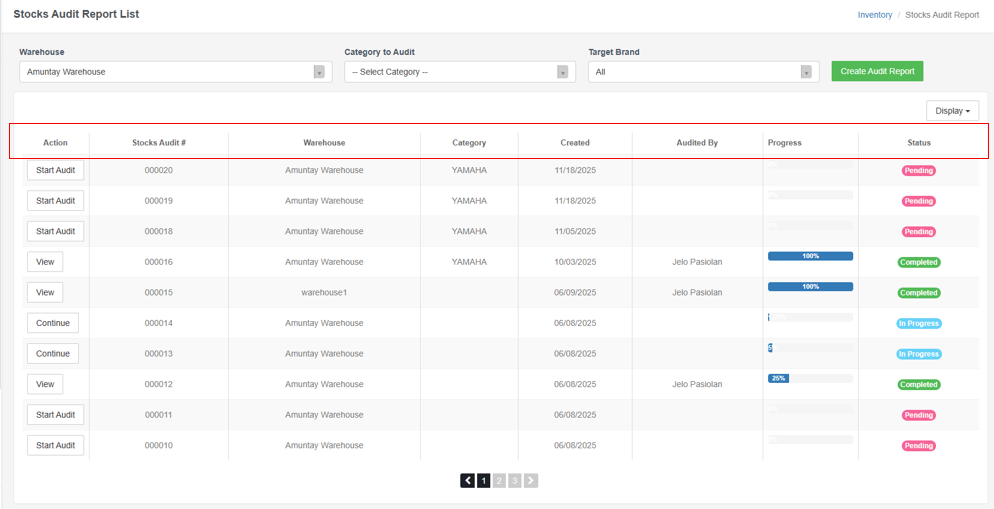Click In Progress badge for audit 000013
Screen dimensions: 994x509
[x=918, y=354]
